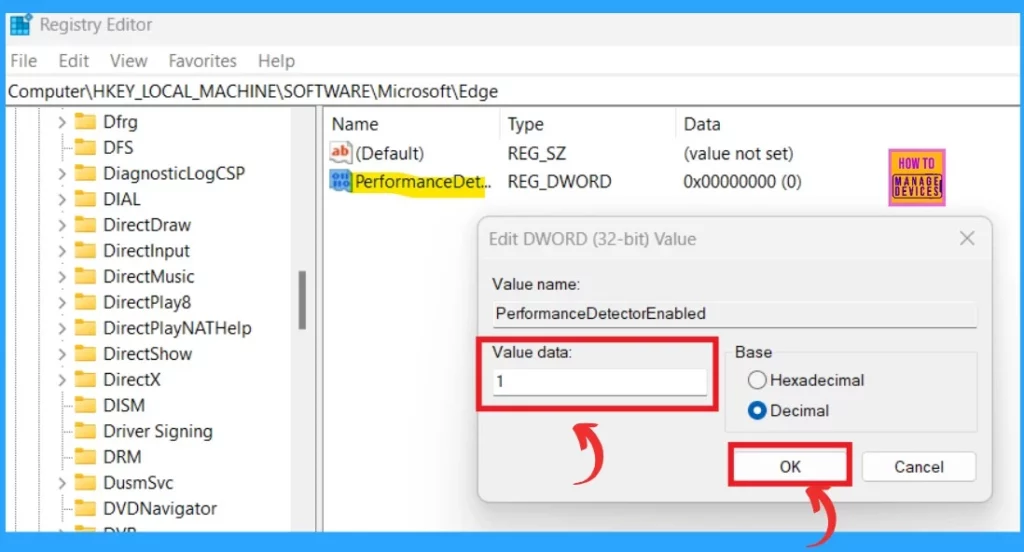Viewport: 1024px width, 552px height.
Task: Open the View menu
Action: click(128, 61)
